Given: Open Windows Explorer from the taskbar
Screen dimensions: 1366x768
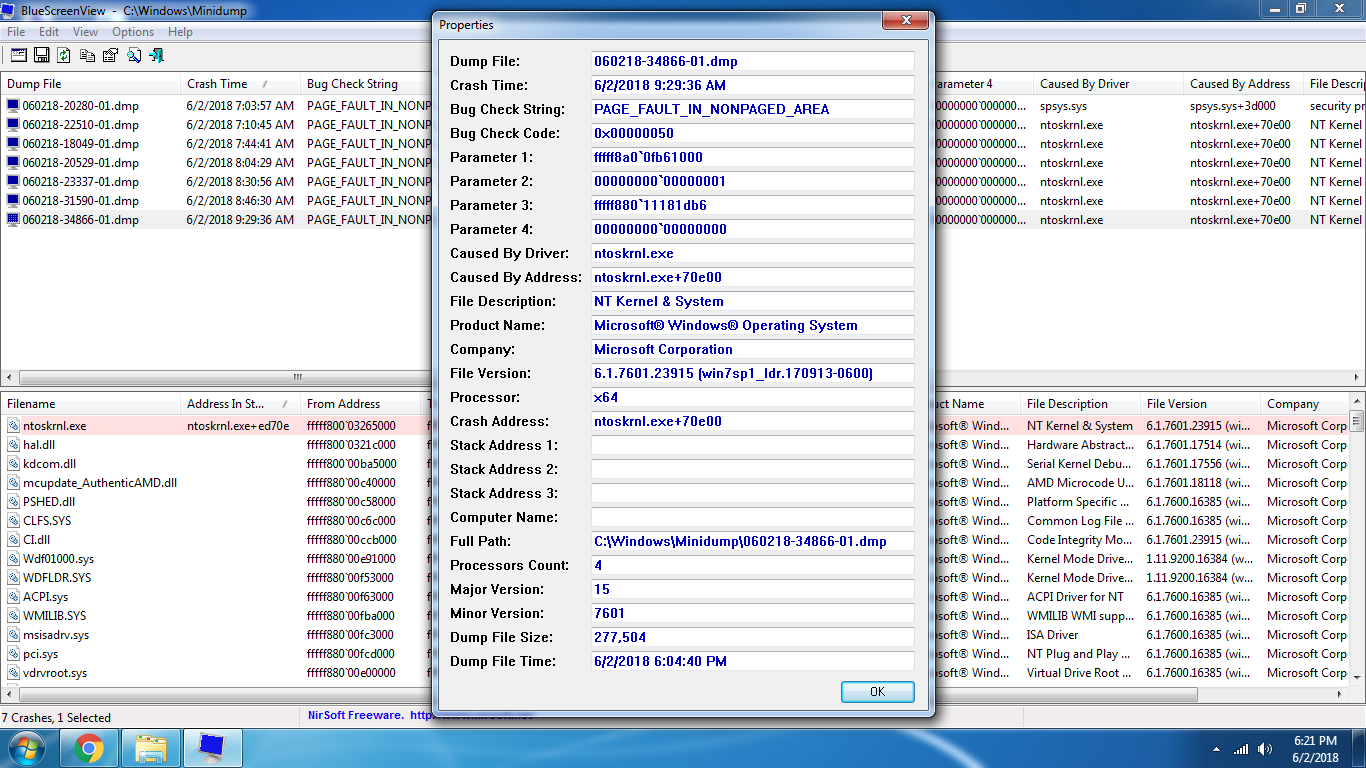Looking at the screenshot, I should (x=151, y=748).
